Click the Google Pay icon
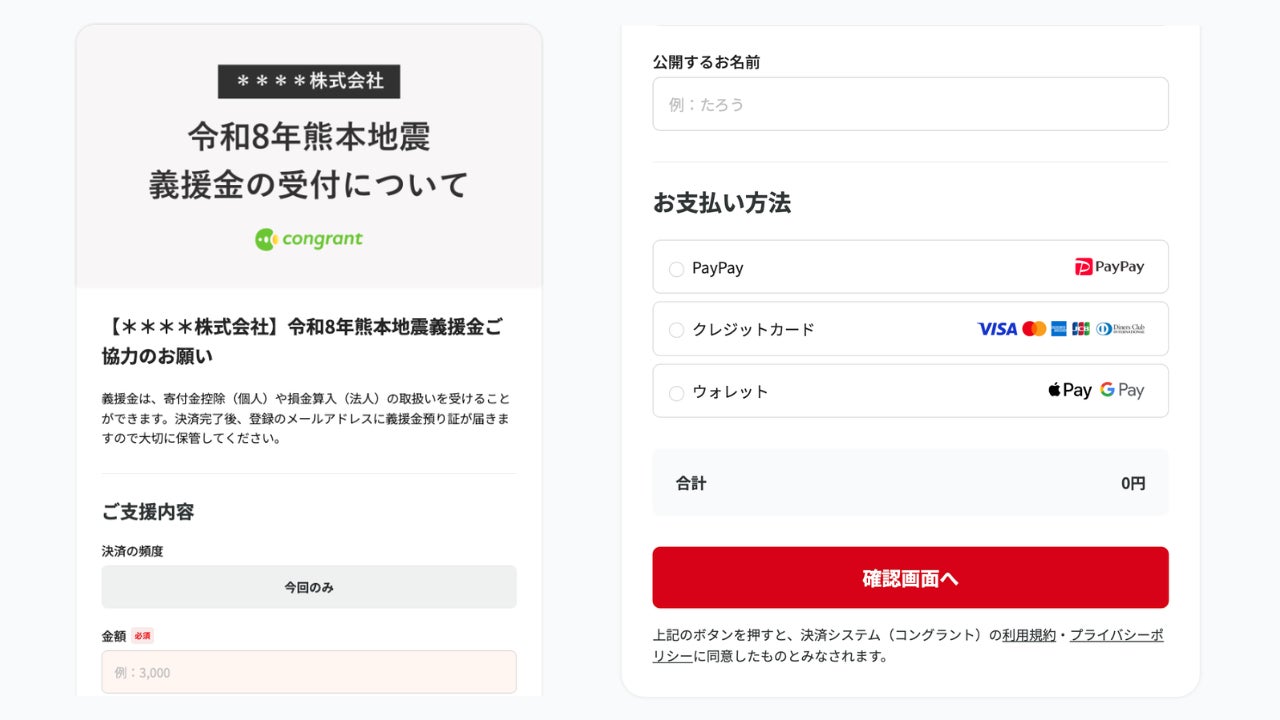The width and height of the screenshot is (1280, 720). (1122, 391)
